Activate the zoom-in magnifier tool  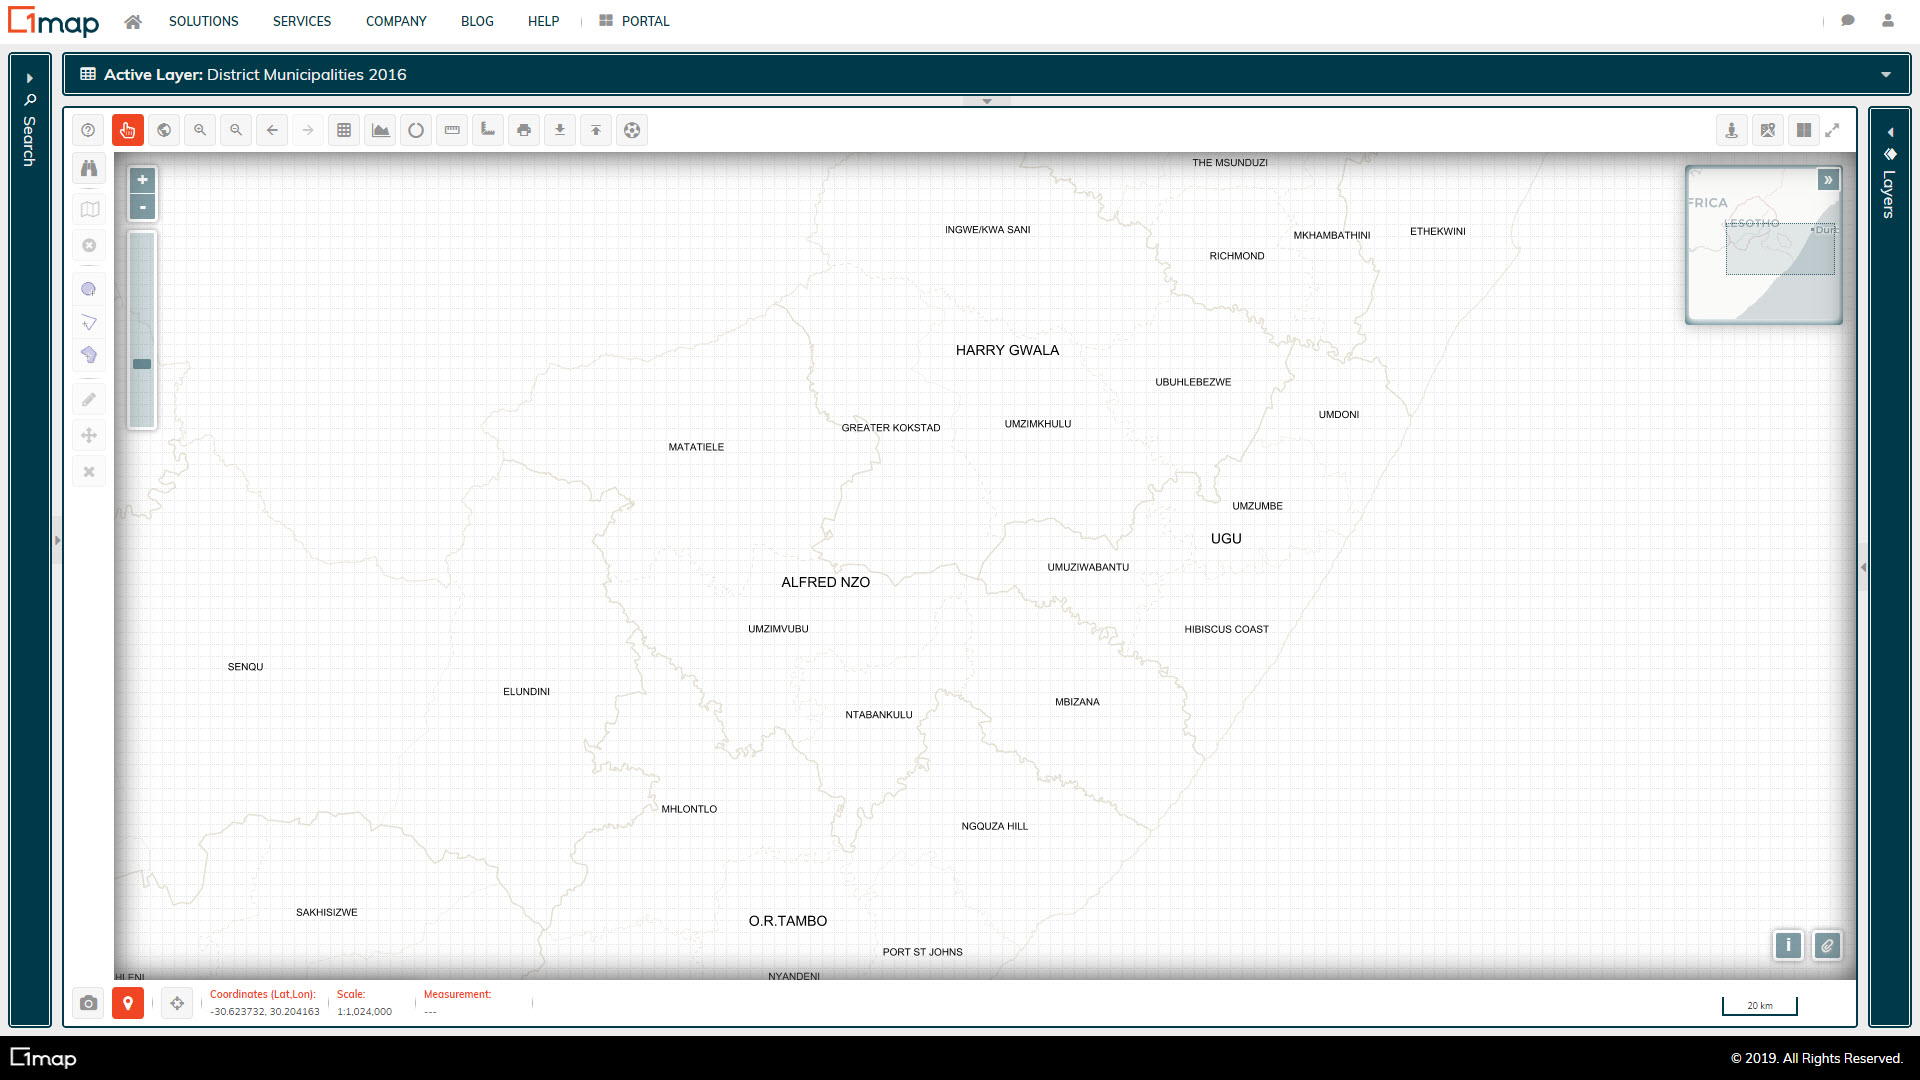[x=200, y=130]
